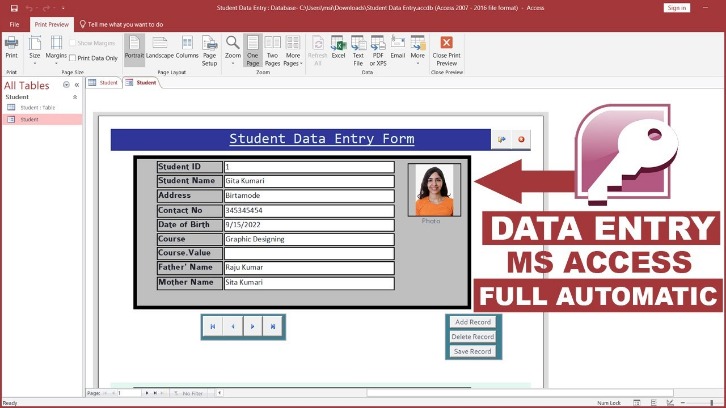726x408 pixels.
Task: Go to next record button on form
Action: point(253,326)
